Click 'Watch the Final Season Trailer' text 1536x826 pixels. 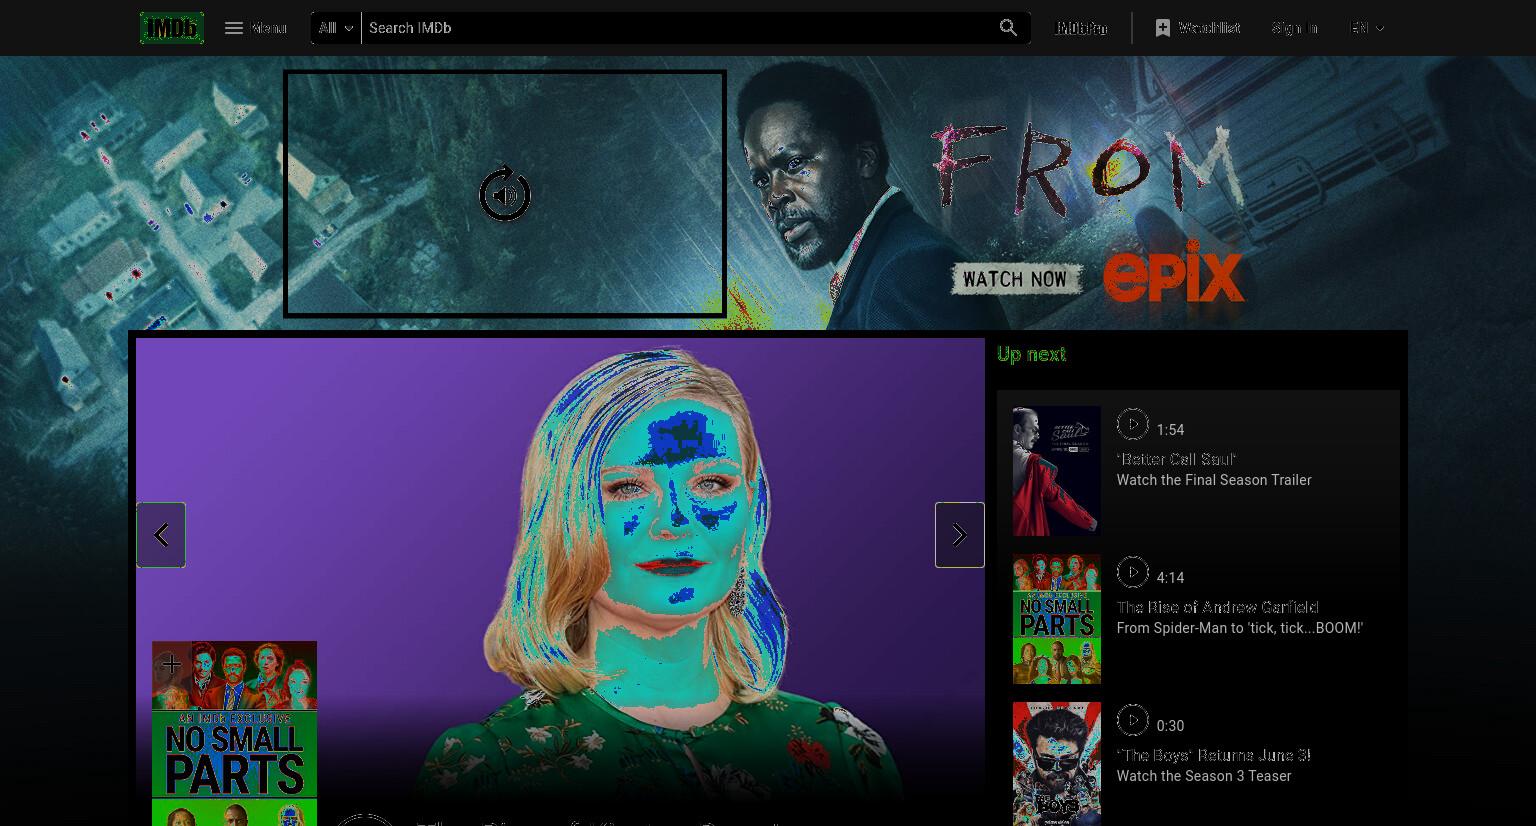click(x=1214, y=480)
